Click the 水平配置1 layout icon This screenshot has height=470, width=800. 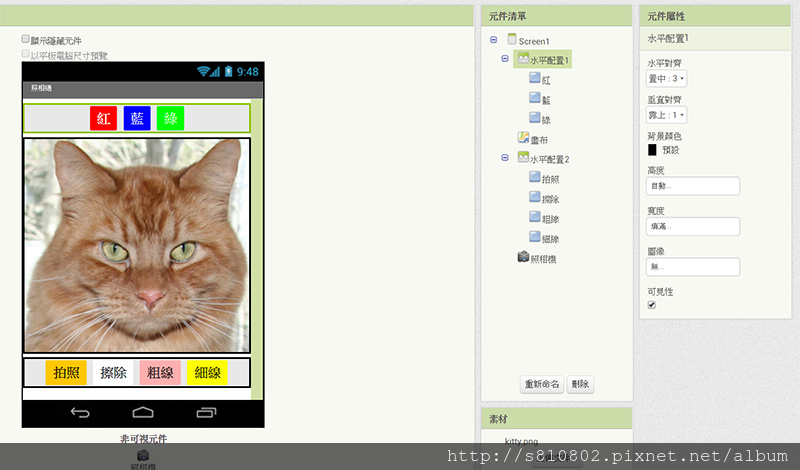(523, 59)
